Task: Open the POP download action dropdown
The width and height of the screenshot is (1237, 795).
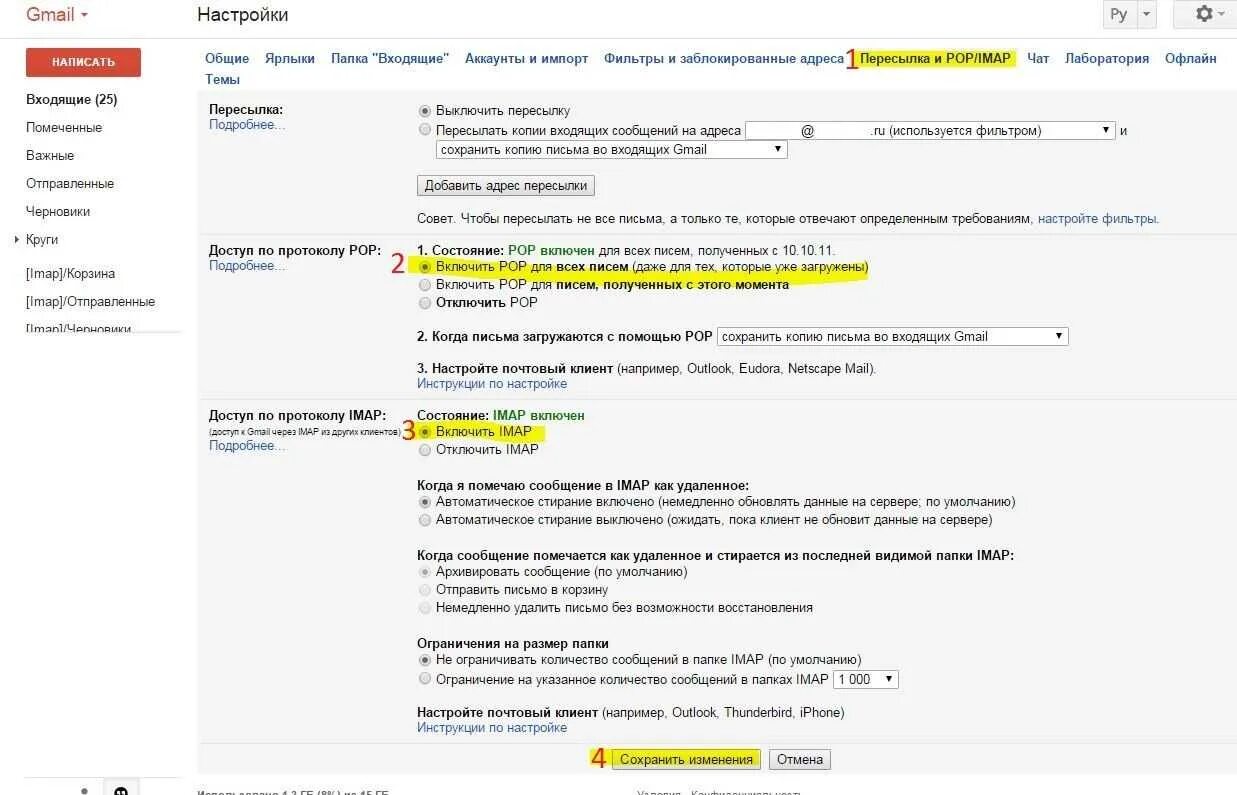Action: [x=893, y=337]
